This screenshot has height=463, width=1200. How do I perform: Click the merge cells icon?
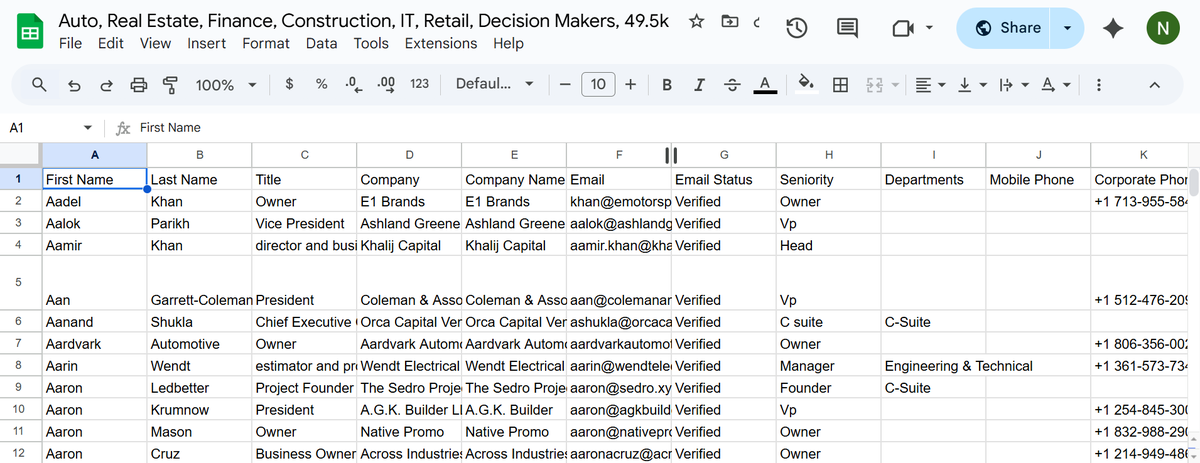(874, 85)
